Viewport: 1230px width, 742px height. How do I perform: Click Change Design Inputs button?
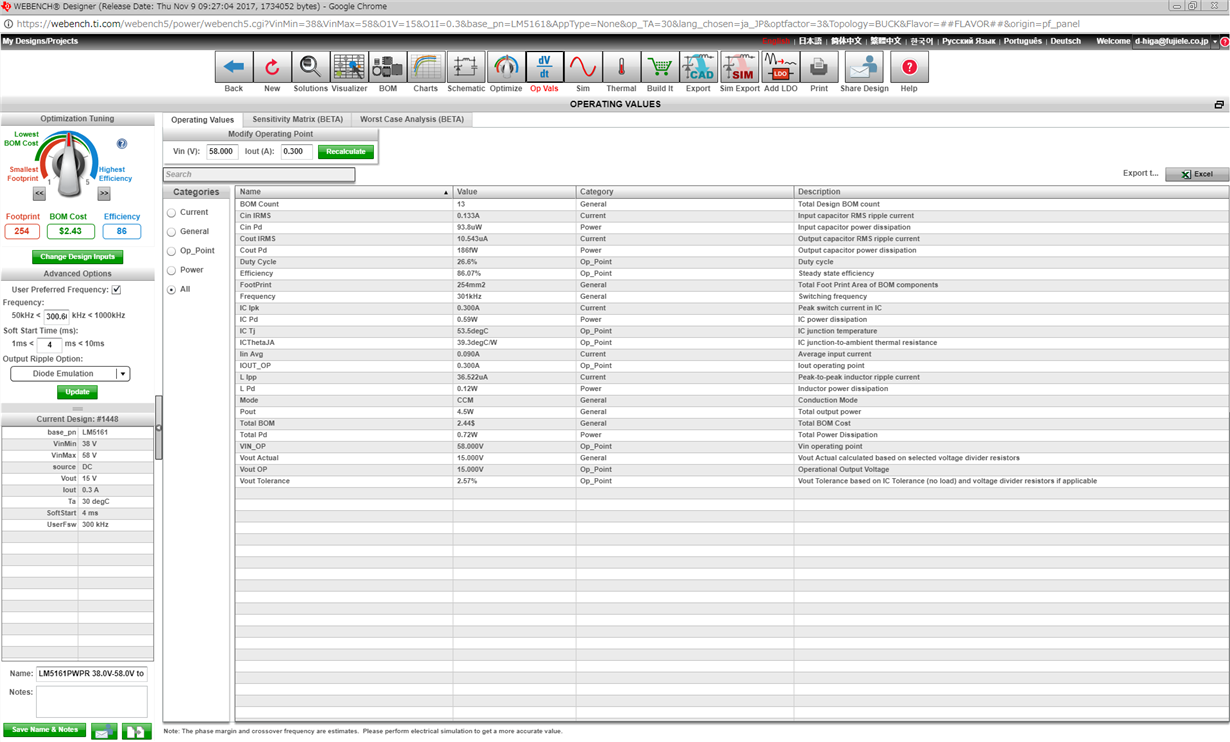(78, 257)
